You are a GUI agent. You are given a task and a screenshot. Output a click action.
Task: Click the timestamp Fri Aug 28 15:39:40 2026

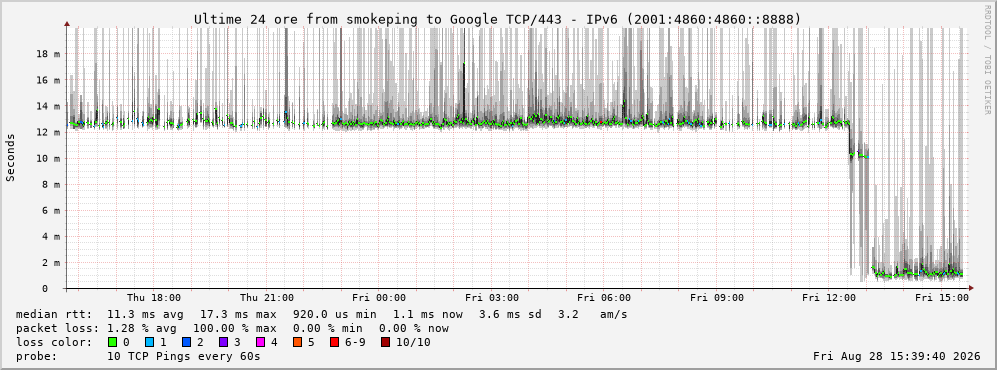[897, 356]
